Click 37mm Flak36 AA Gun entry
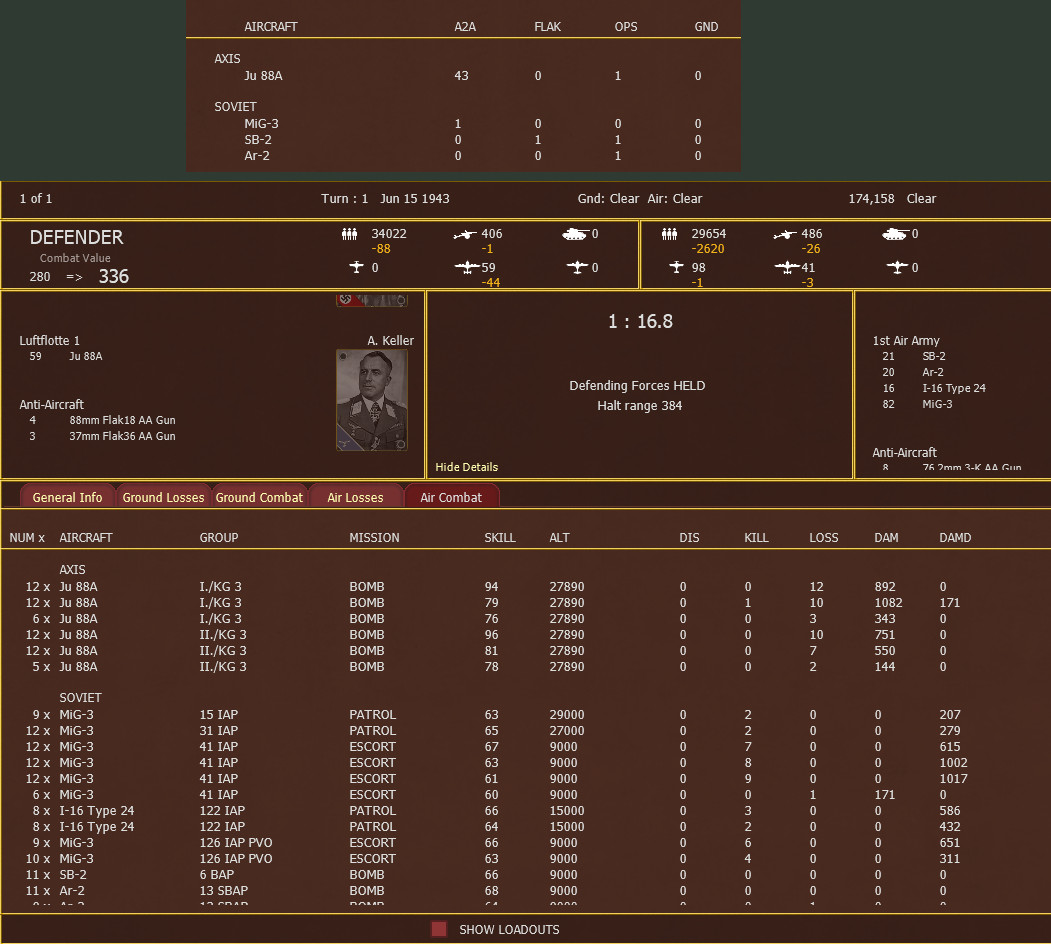This screenshot has height=944, width=1051. (122, 436)
